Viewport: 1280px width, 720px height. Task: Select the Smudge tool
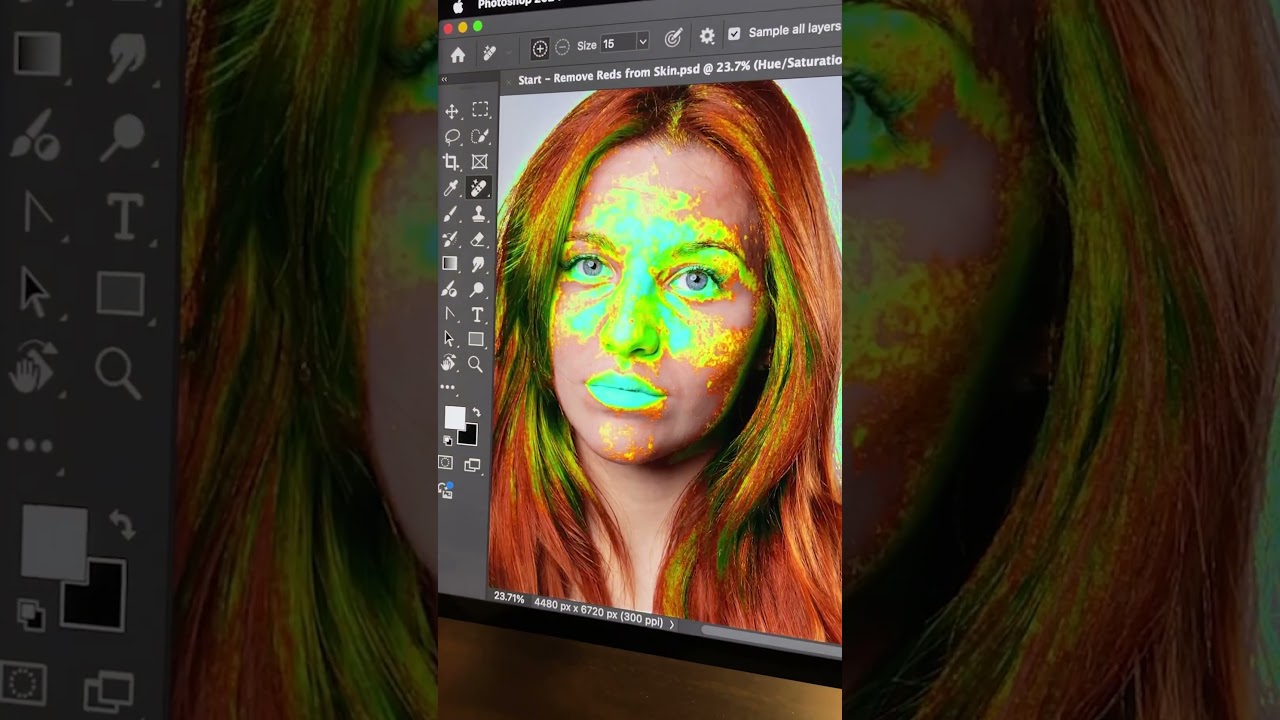click(477, 264)
